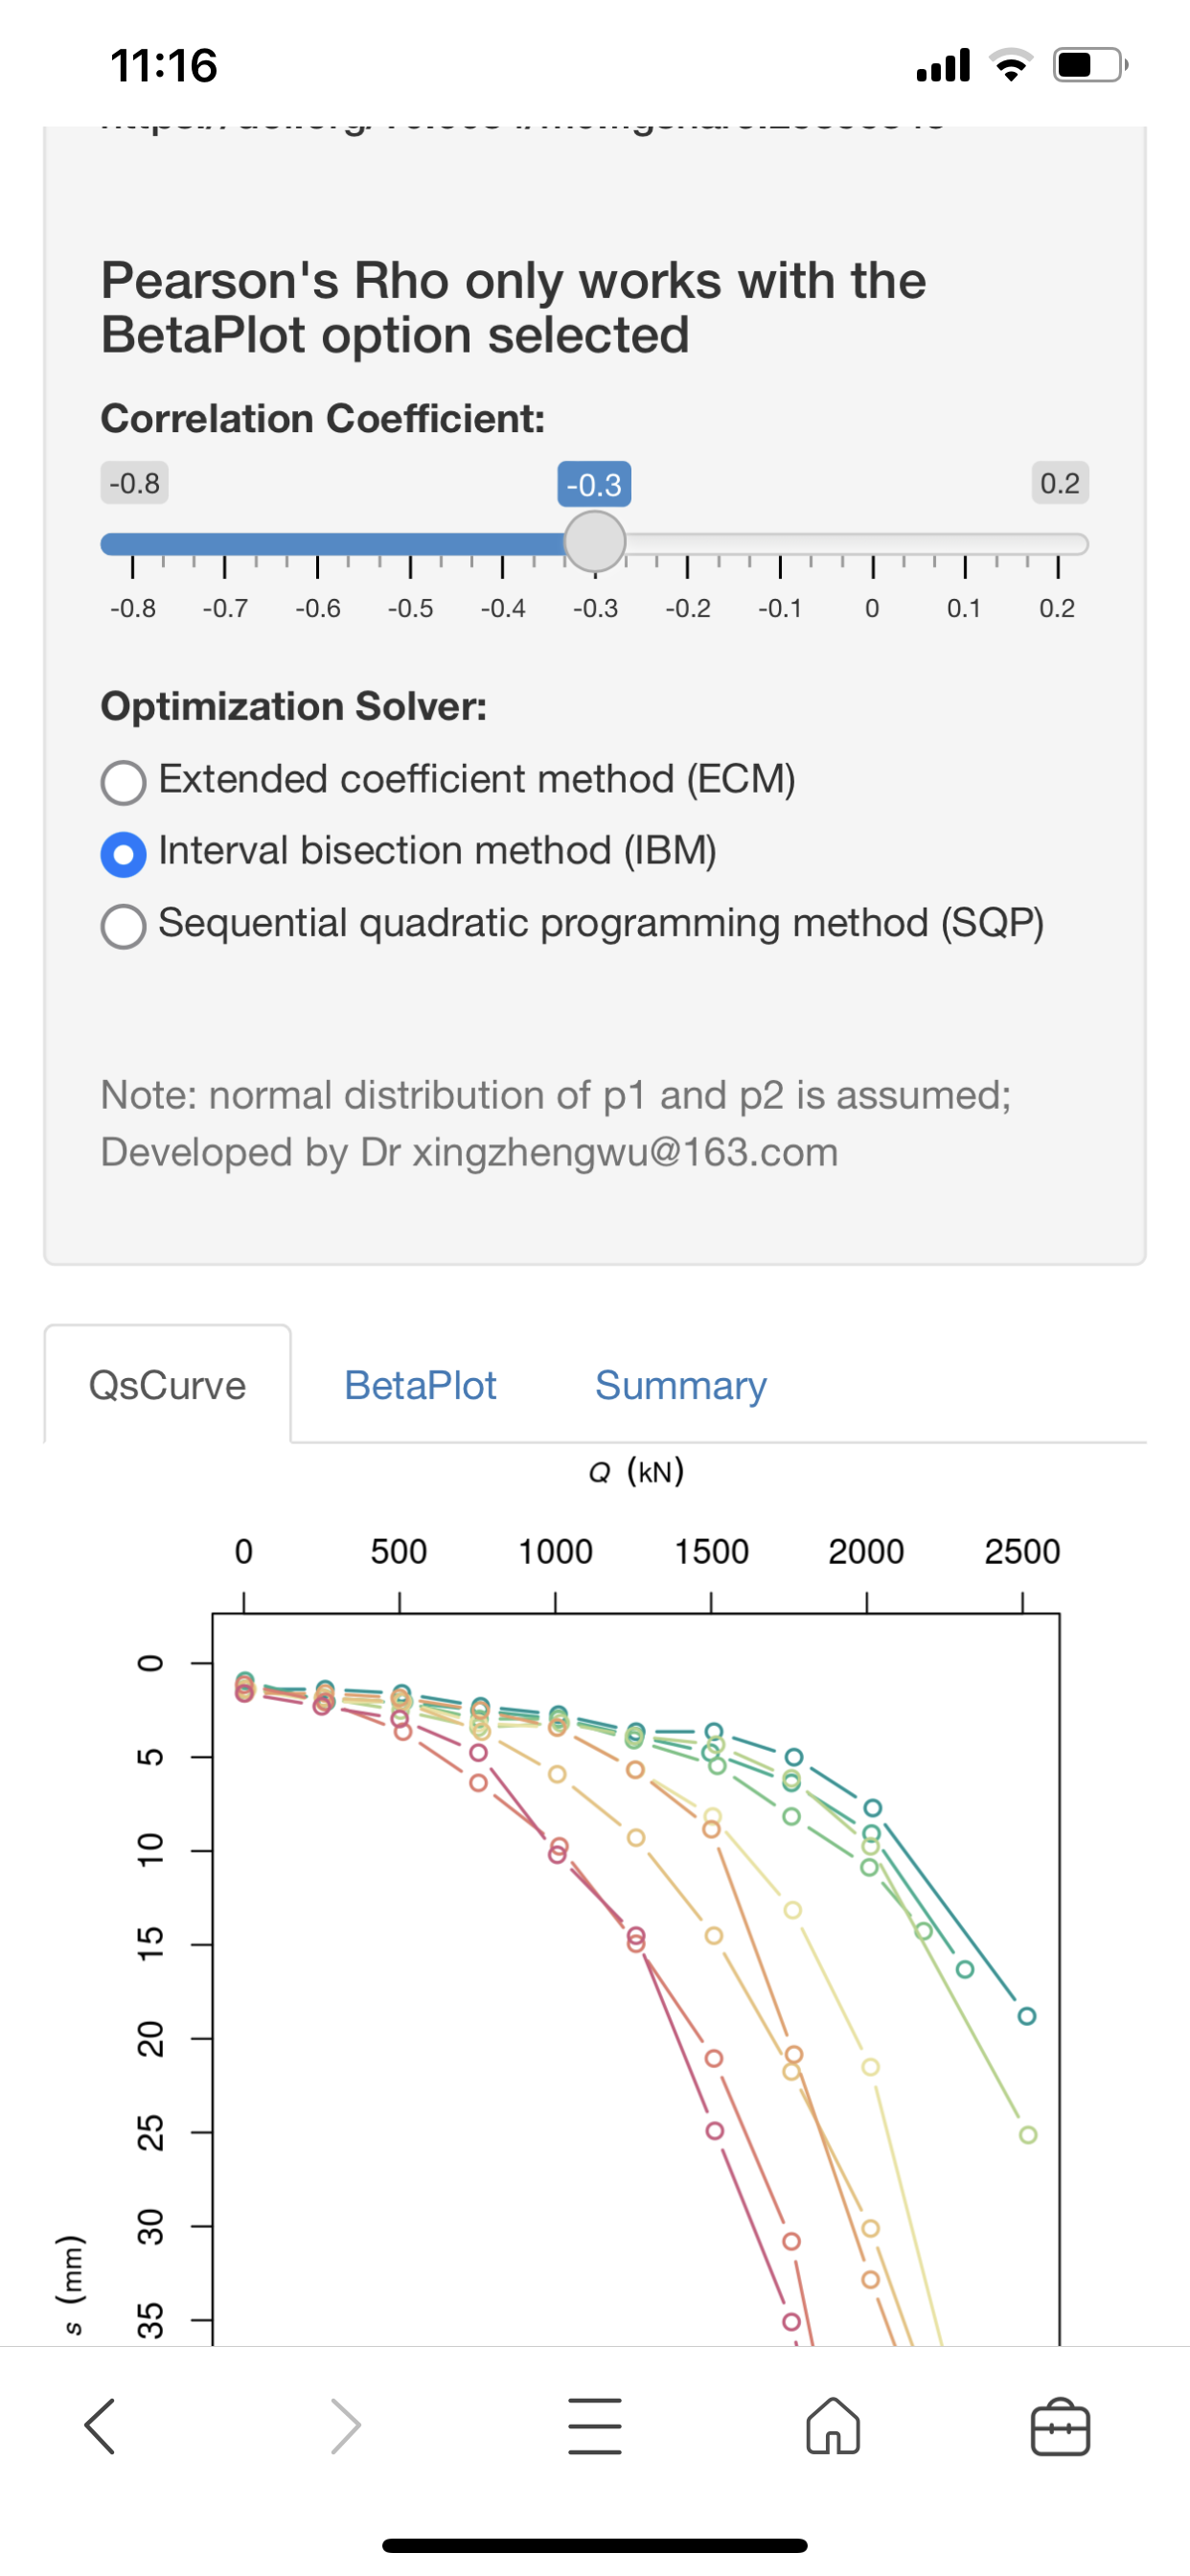Switch to the BetaPlot tab
The width and height of the screenshot is (1190, 2576).
[x=420, y=1385]
